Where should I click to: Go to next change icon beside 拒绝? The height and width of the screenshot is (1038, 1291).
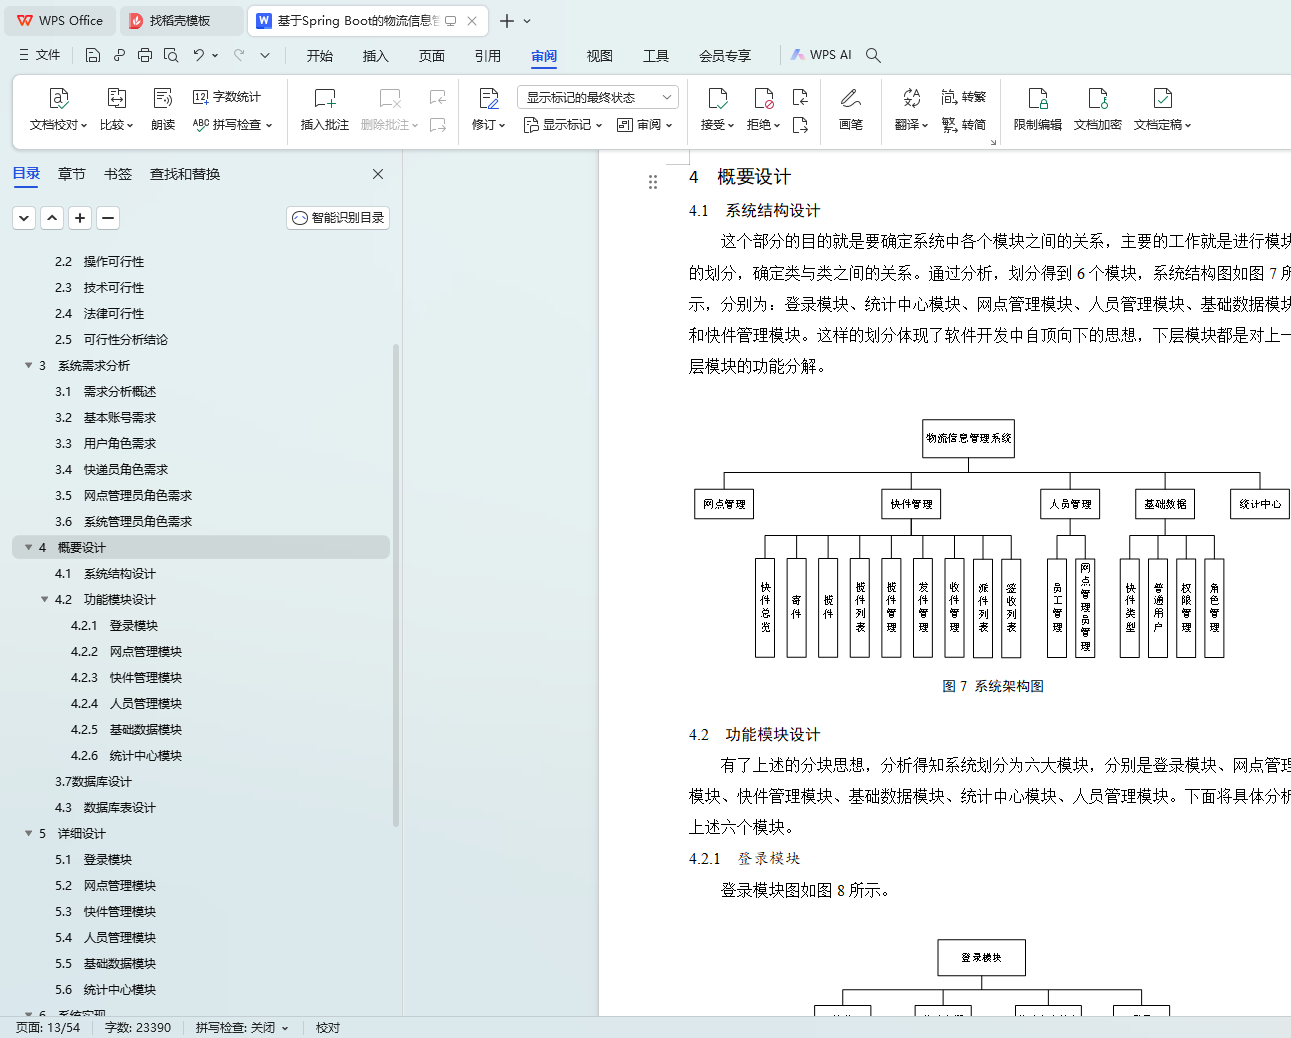click(800, 125)
